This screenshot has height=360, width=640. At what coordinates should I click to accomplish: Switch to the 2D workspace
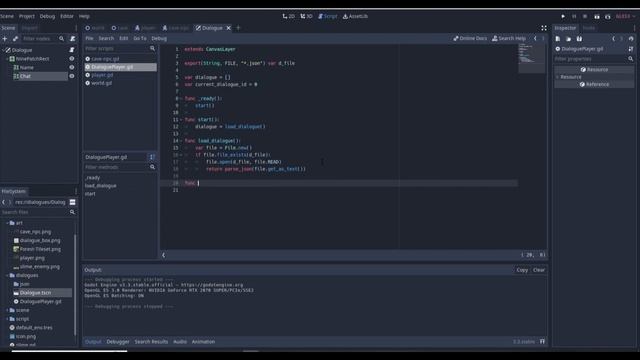click(288, 16)
